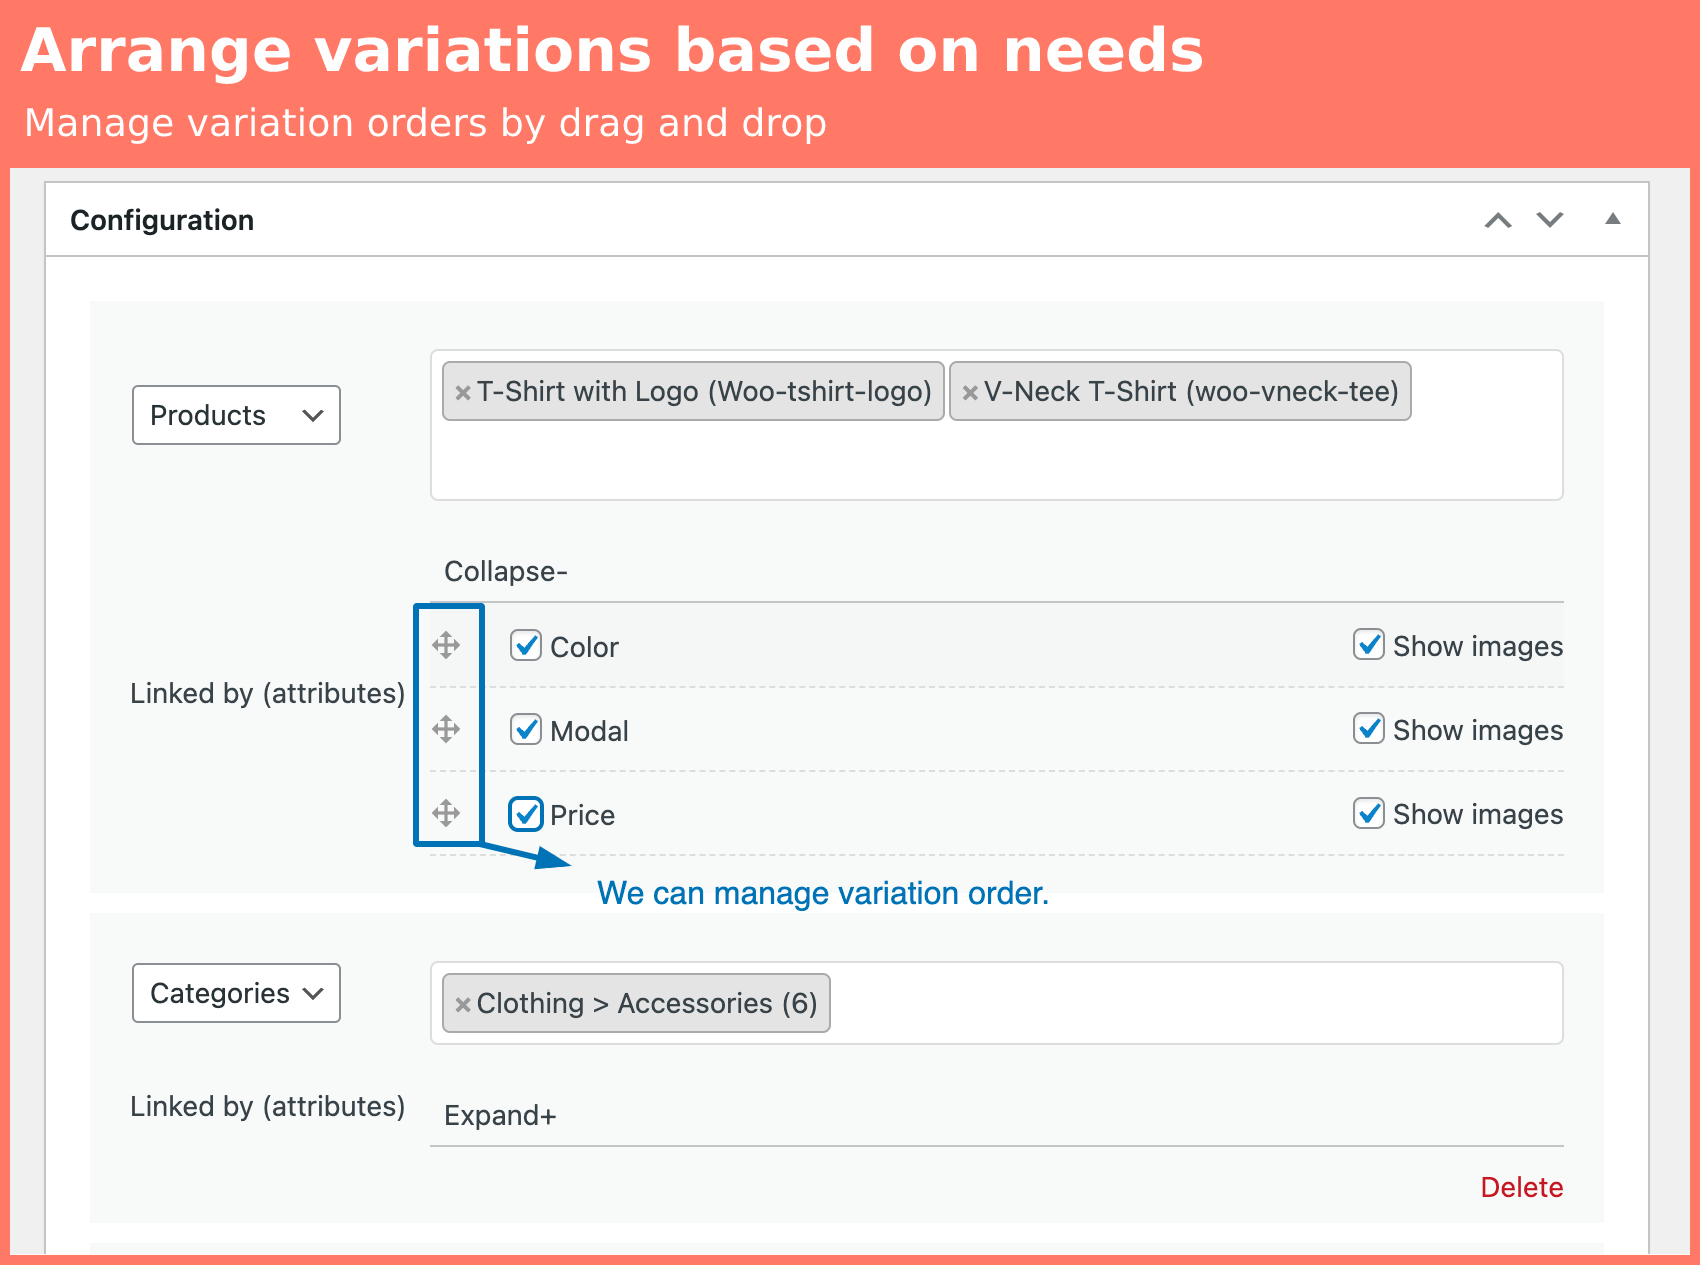
Task: Collapse the linked attributes list
Action: (x=505, y=572)
